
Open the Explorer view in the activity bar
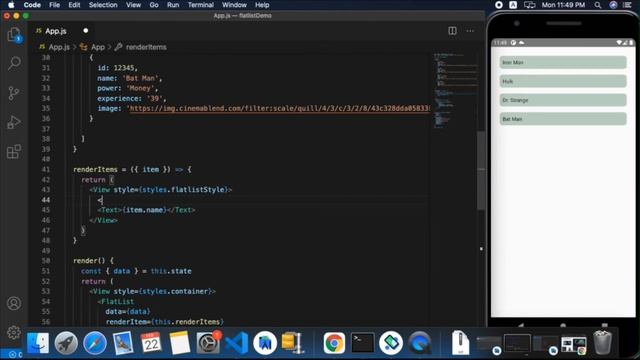pos(14,35)
